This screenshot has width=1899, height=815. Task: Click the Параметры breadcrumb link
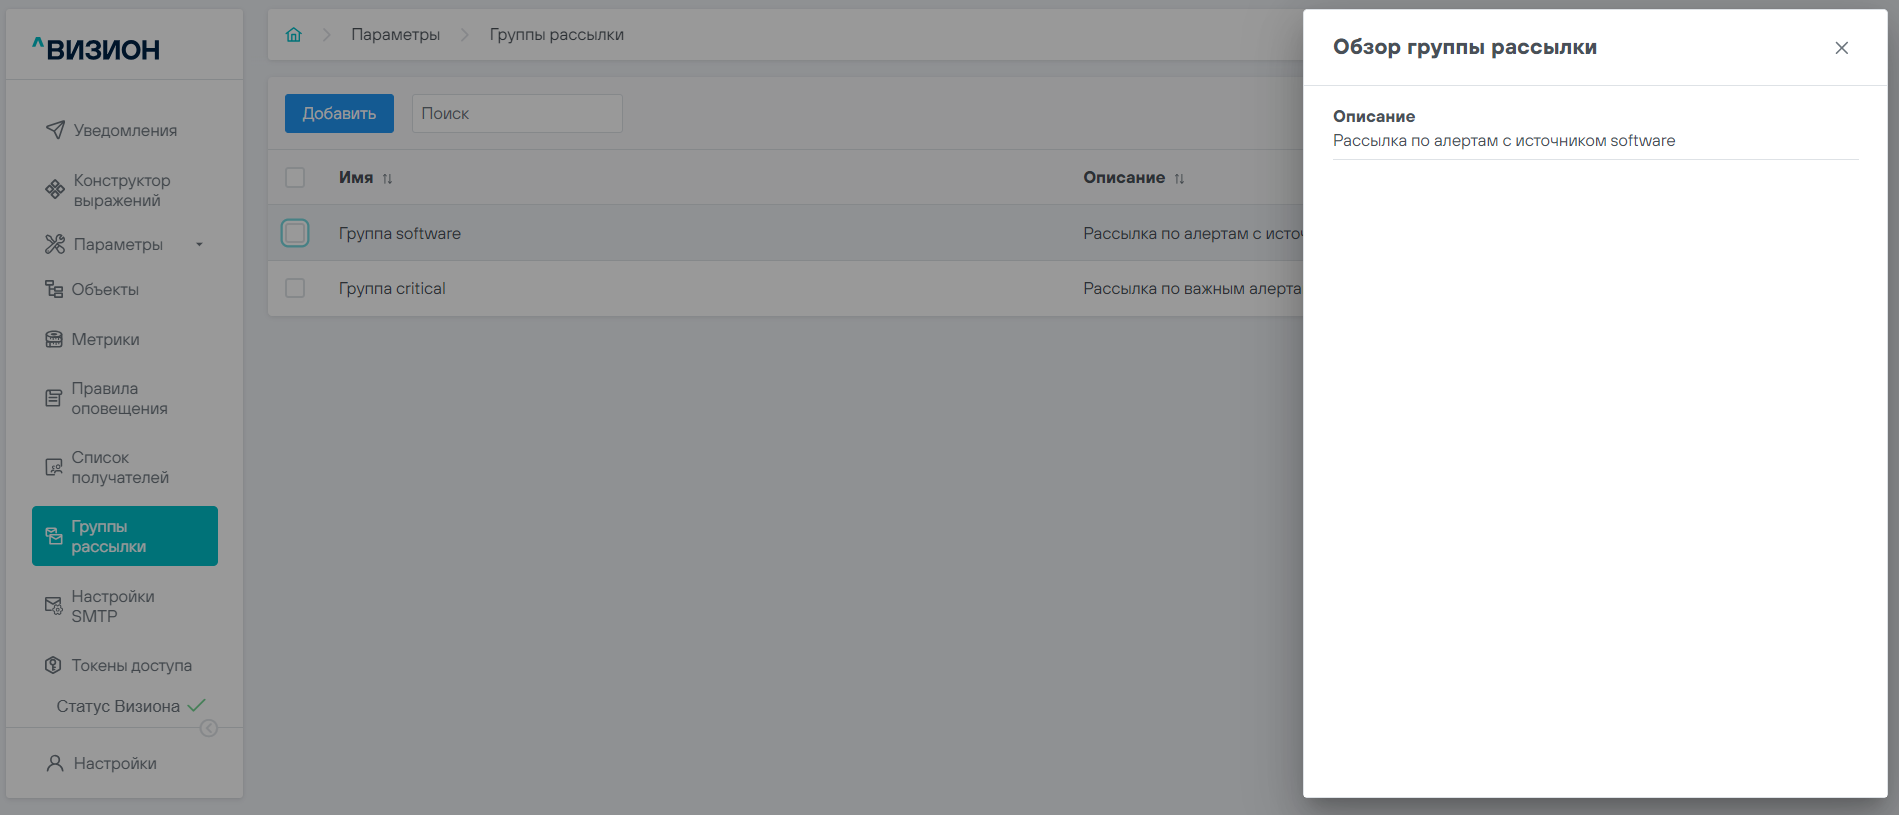pos(395,35)
